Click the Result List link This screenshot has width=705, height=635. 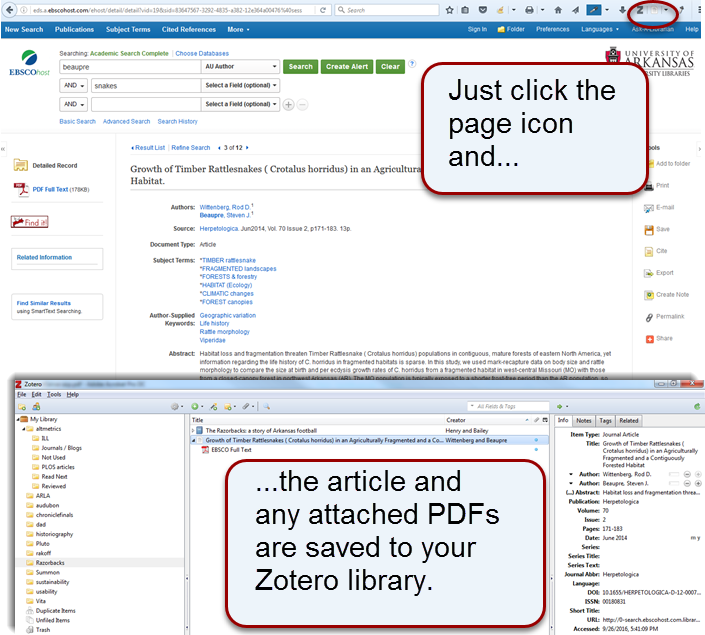point(150,148)
